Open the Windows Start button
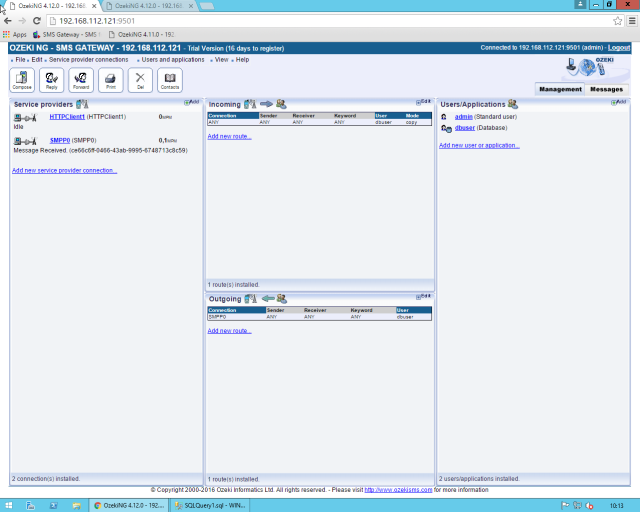This screenshot has width=640, height=512. click(x=8, y=505)
